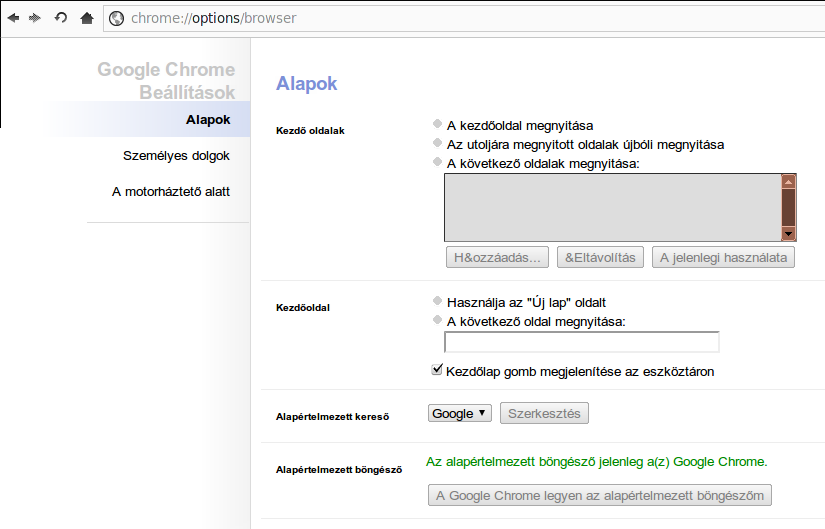Click the list scrollbar down arrow
Viewport: 825px width, 529px height.
[788, 234]
